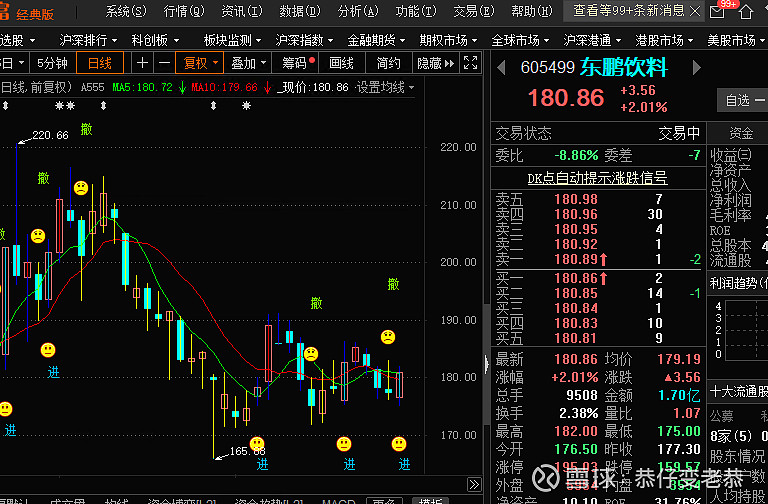The image size is (768, 504).
Task: Open the 系统(S) menu
Action: (126, 11)
